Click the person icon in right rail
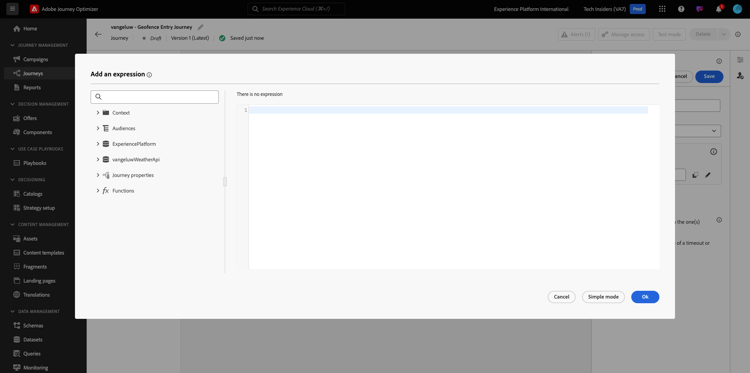Screen dimensions: 750x373 (740, 76)
